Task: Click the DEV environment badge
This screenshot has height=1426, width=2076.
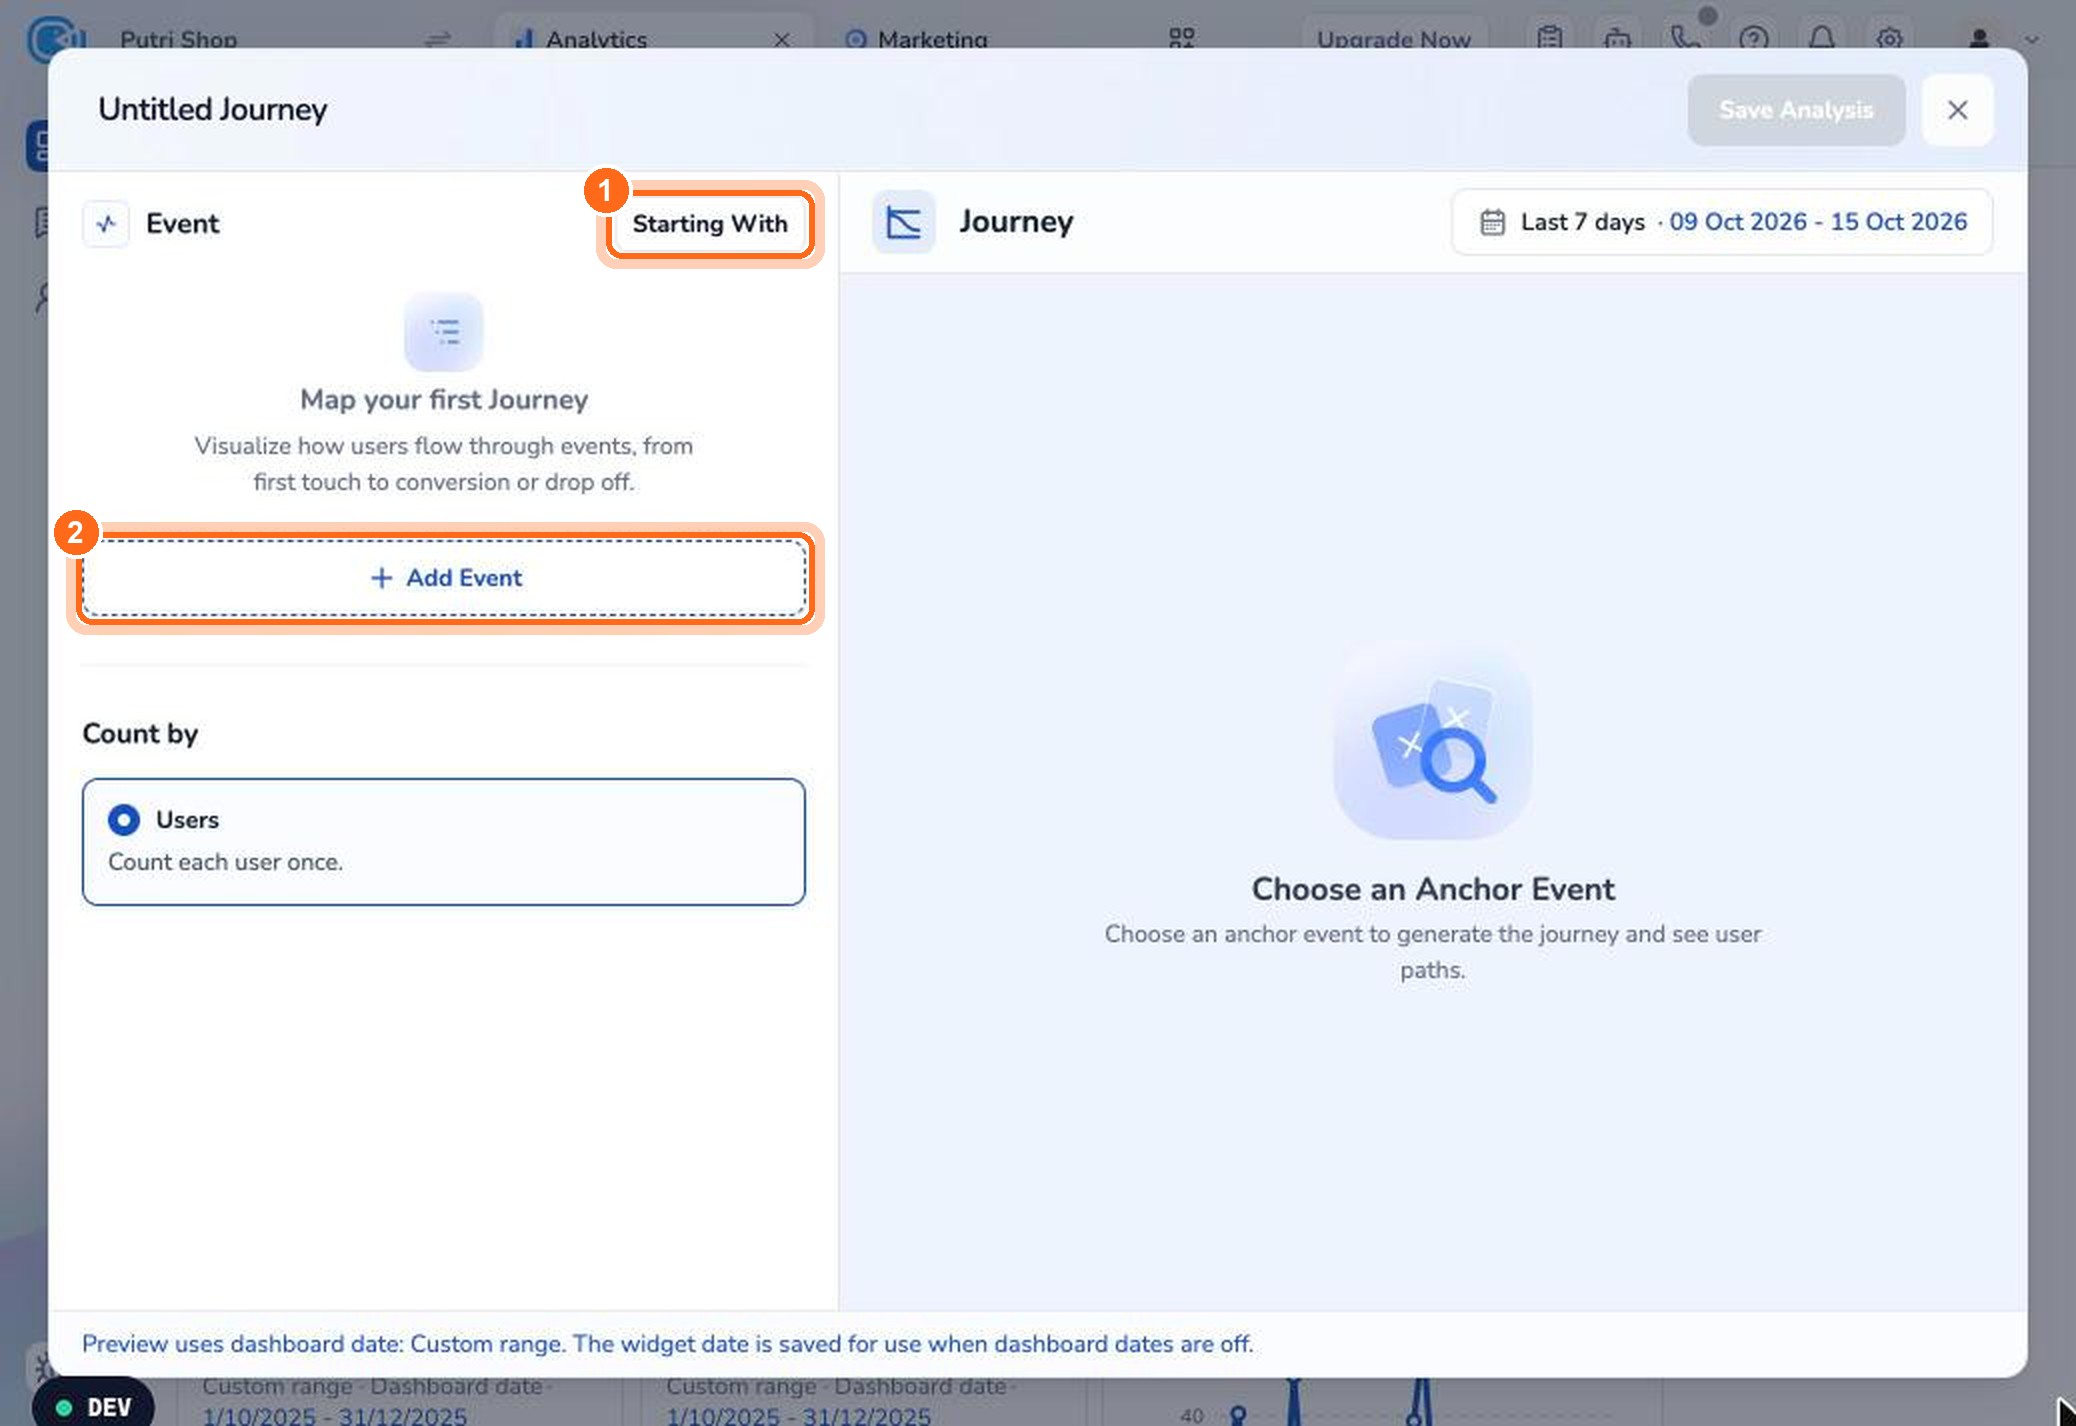Action: click(94, 1406)
